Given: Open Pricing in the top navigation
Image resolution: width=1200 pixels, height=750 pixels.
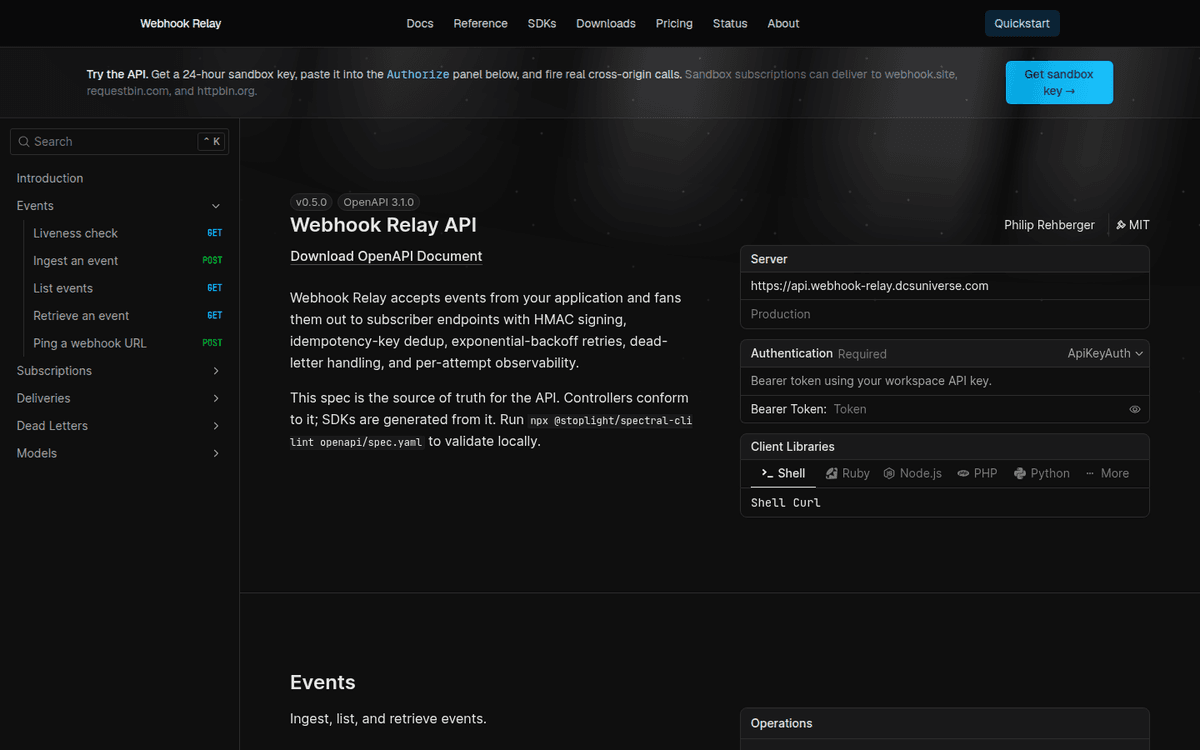Looking at the screenshot, I should [x=674, y=23].
